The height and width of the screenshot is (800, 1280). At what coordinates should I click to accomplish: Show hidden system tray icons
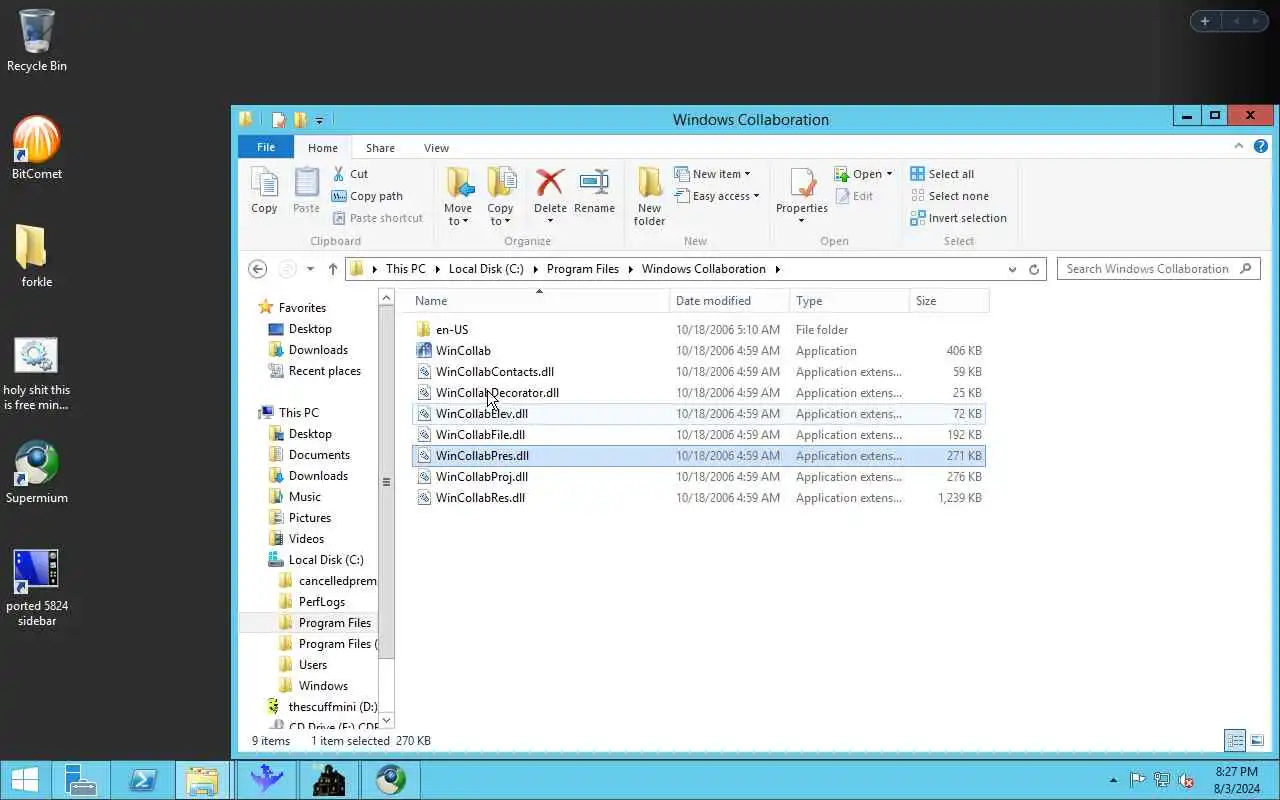tap(1113, 780)
